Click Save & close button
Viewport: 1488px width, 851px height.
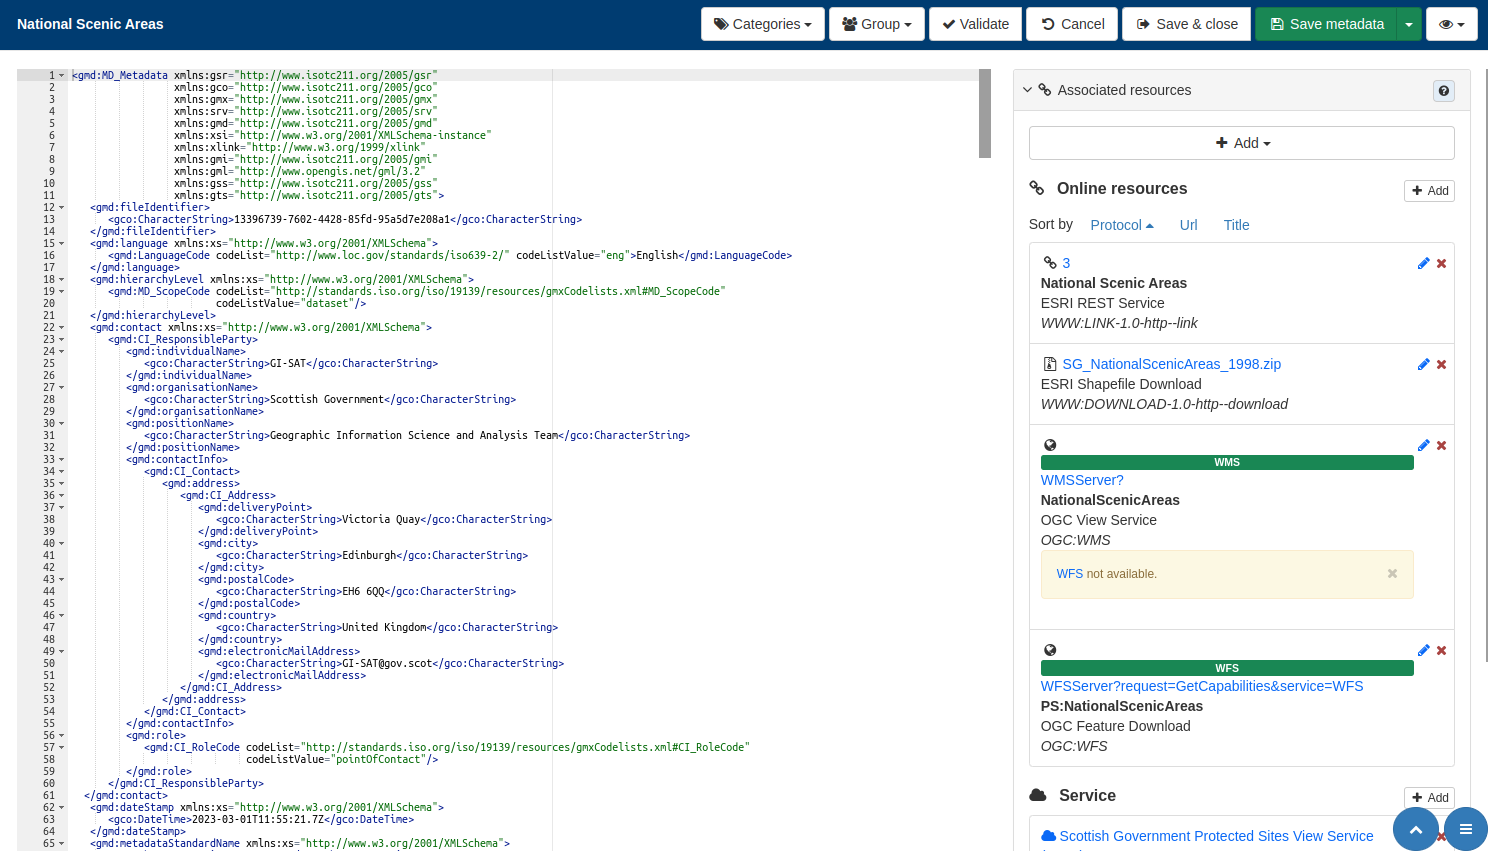pos(1187,24)
